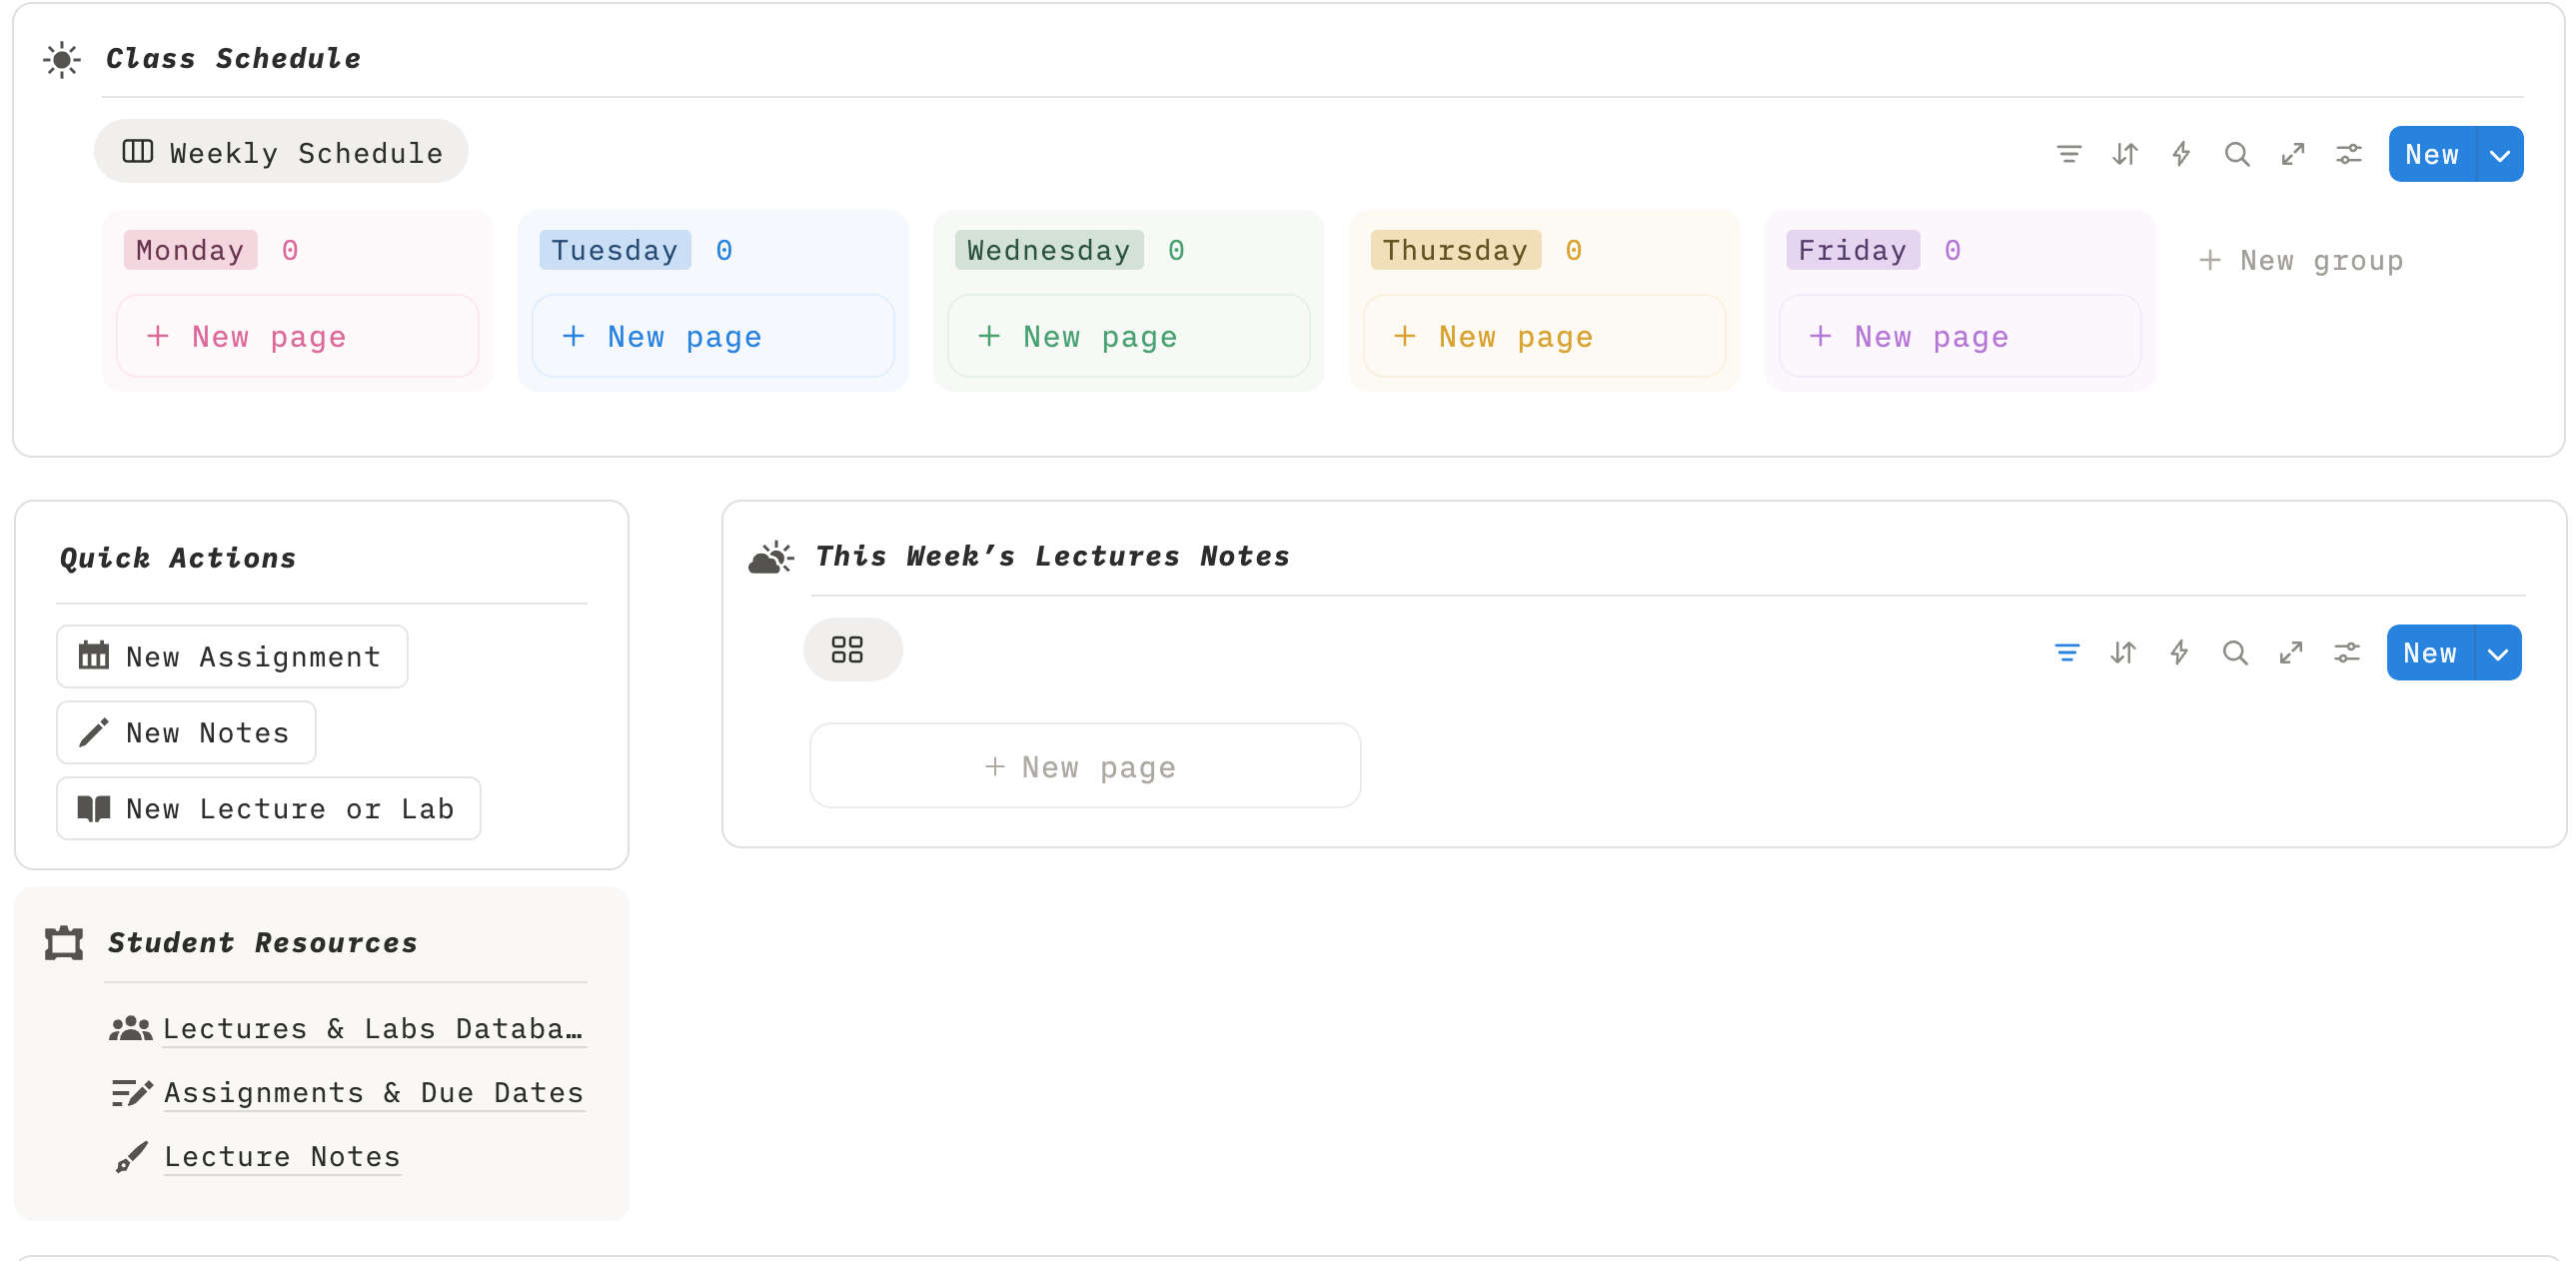Click the gallery view icon under Lectures Notes
The height and width of the screenshot is (1261, 2576).
[x=851, y=649]
